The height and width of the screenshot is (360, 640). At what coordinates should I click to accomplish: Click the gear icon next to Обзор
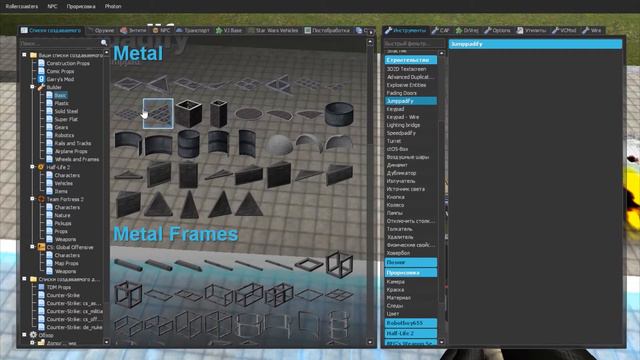pos(33,335)
